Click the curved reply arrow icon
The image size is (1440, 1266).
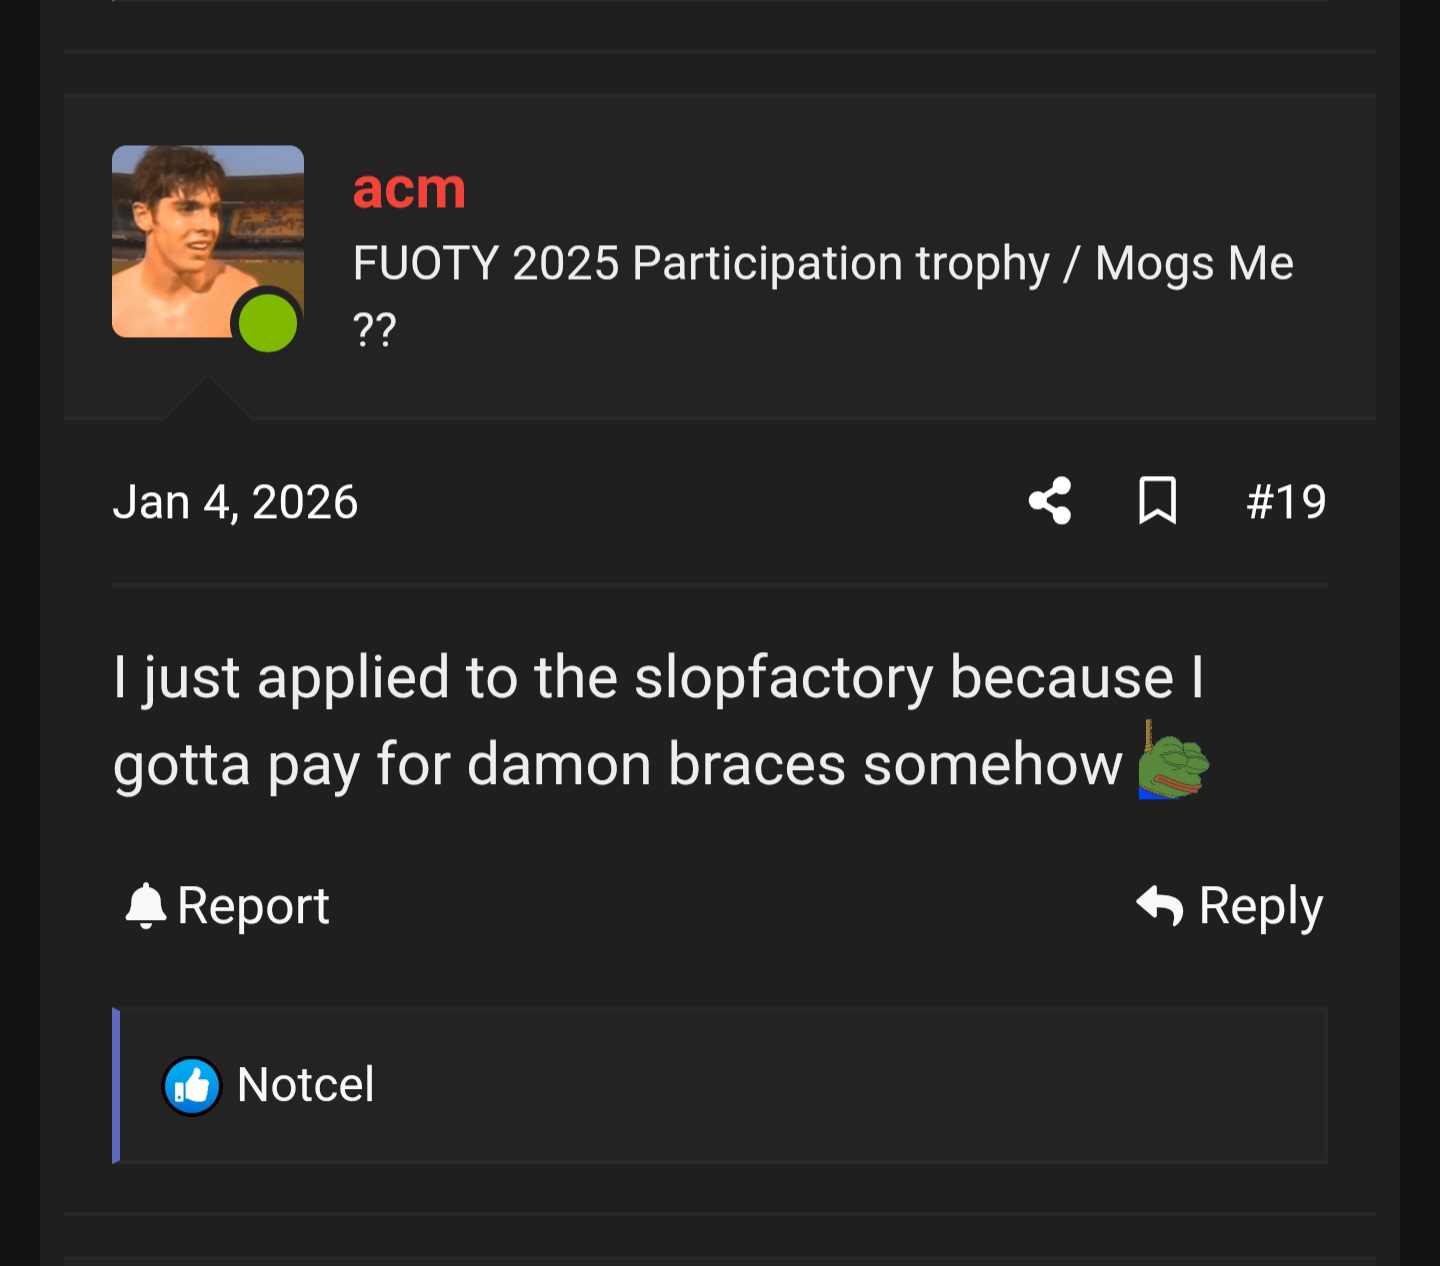1160,906
